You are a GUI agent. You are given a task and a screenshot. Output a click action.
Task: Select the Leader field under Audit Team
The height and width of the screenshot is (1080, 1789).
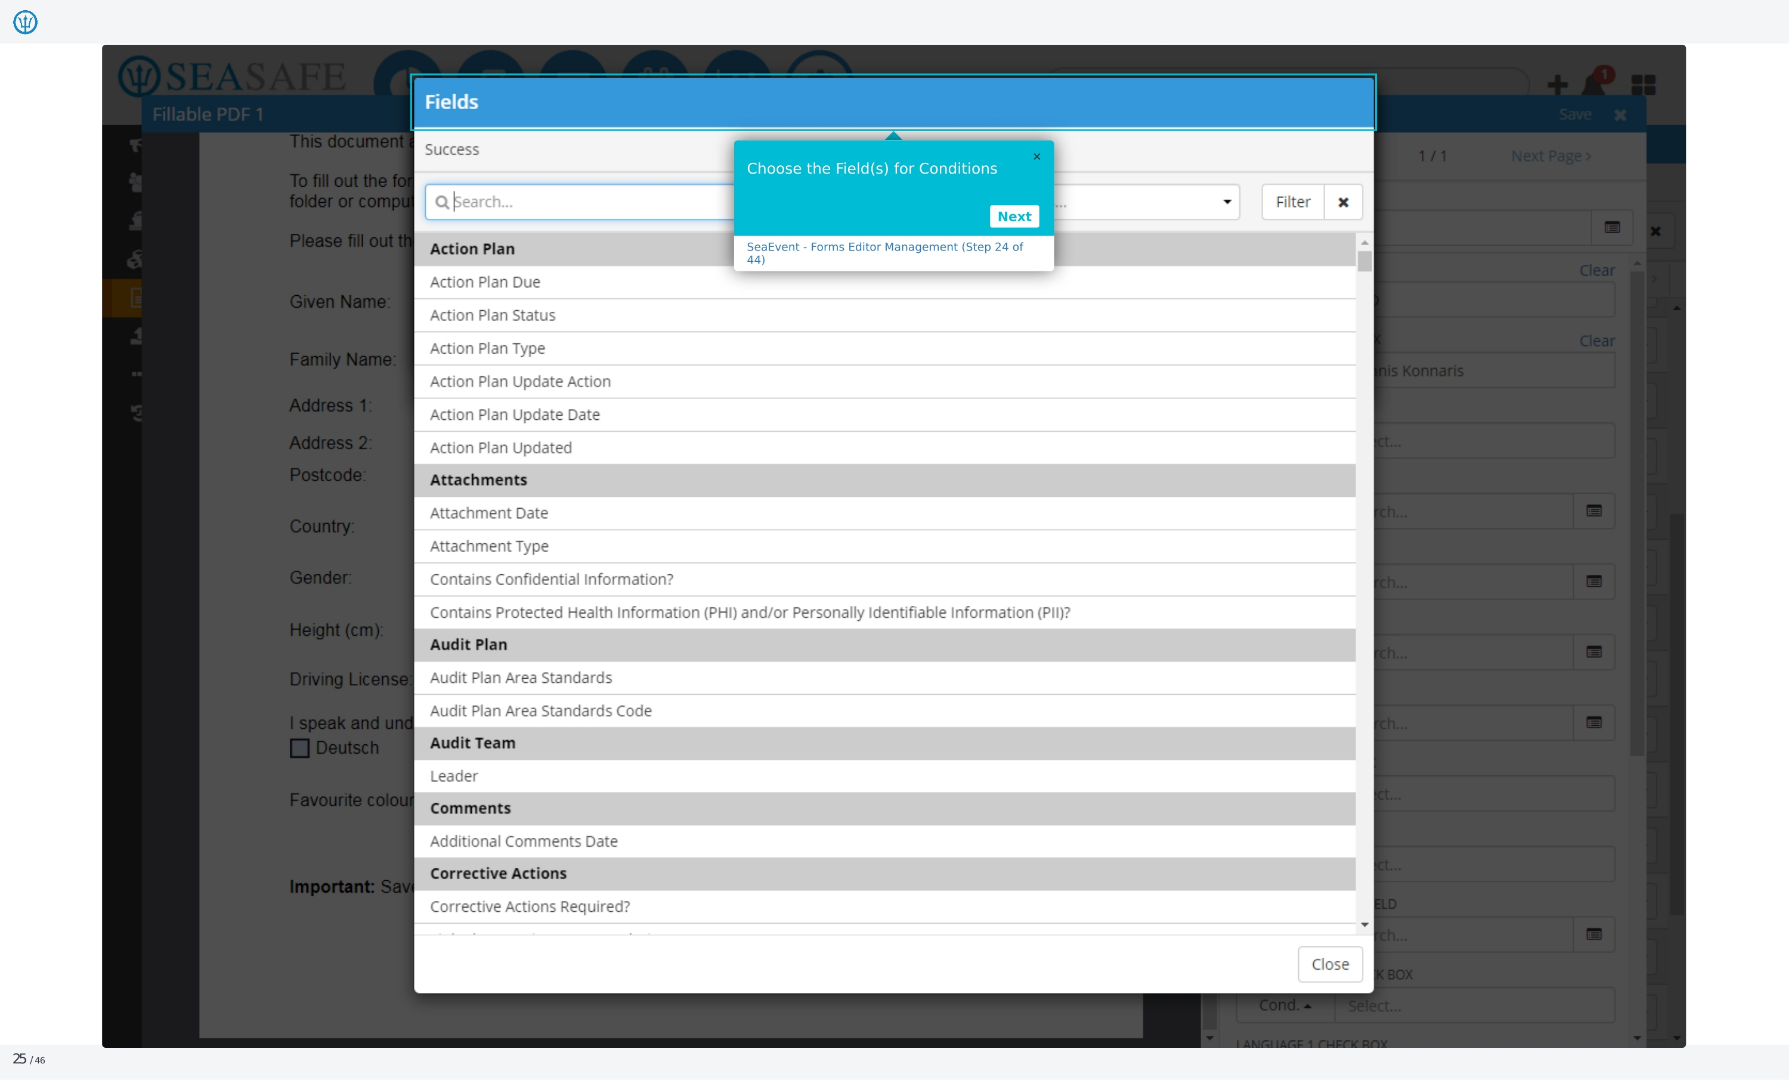click(885, 776)
